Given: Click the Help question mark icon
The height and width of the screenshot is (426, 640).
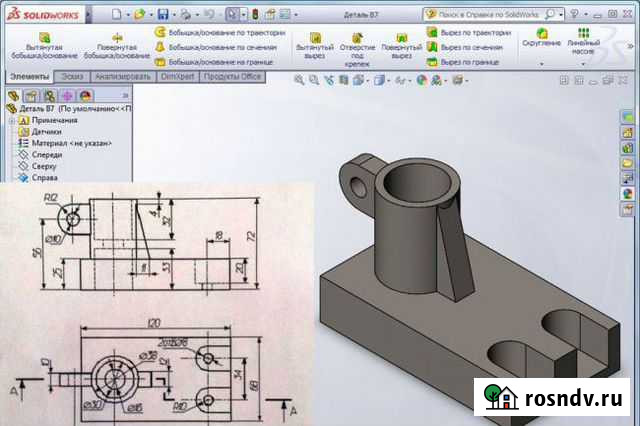Looking at the screenshot, I should (574, 14).
